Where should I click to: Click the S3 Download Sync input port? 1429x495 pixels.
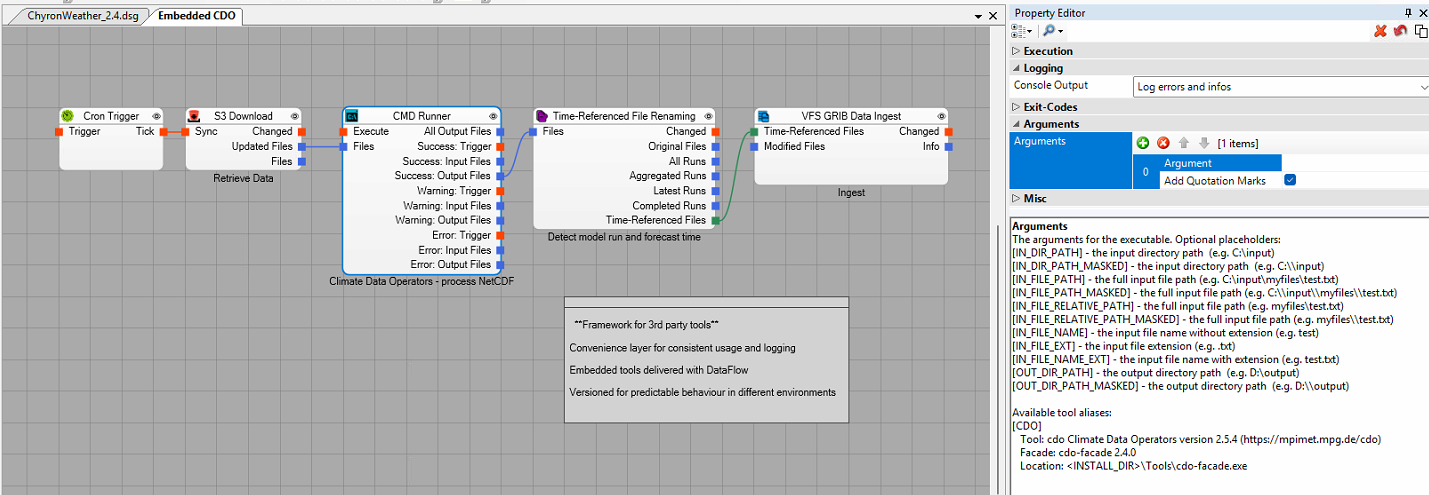click(185, 131)
